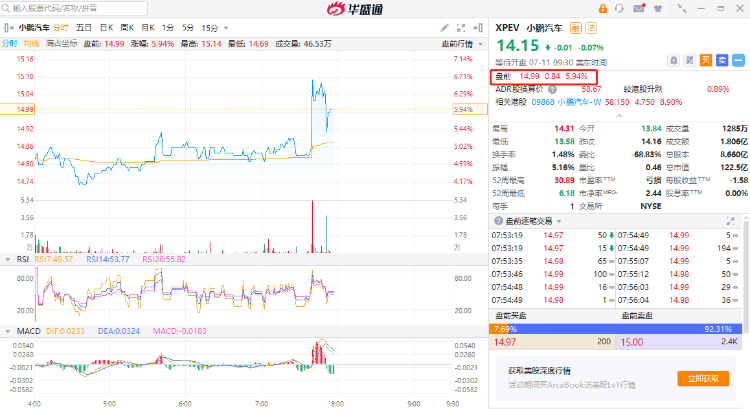Switch to 分时 chart tab
Image resolution: width=750 pixels, height=409 pixels.
click(61, 28)
